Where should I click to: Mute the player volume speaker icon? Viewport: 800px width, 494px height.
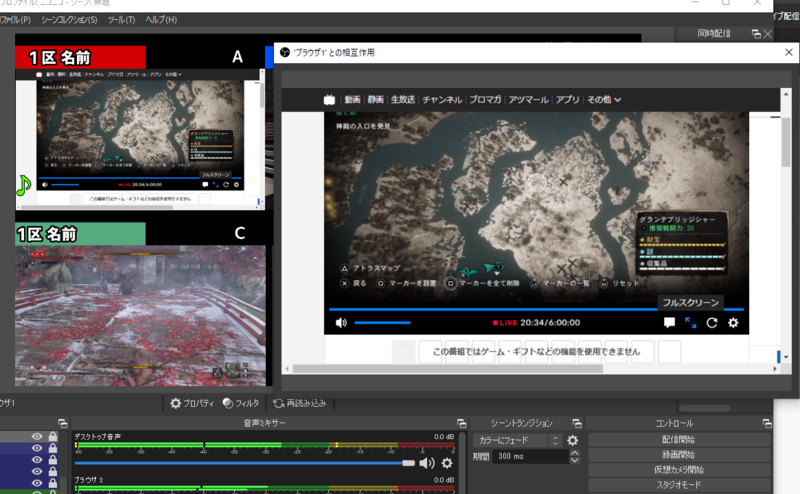[341, 323]
